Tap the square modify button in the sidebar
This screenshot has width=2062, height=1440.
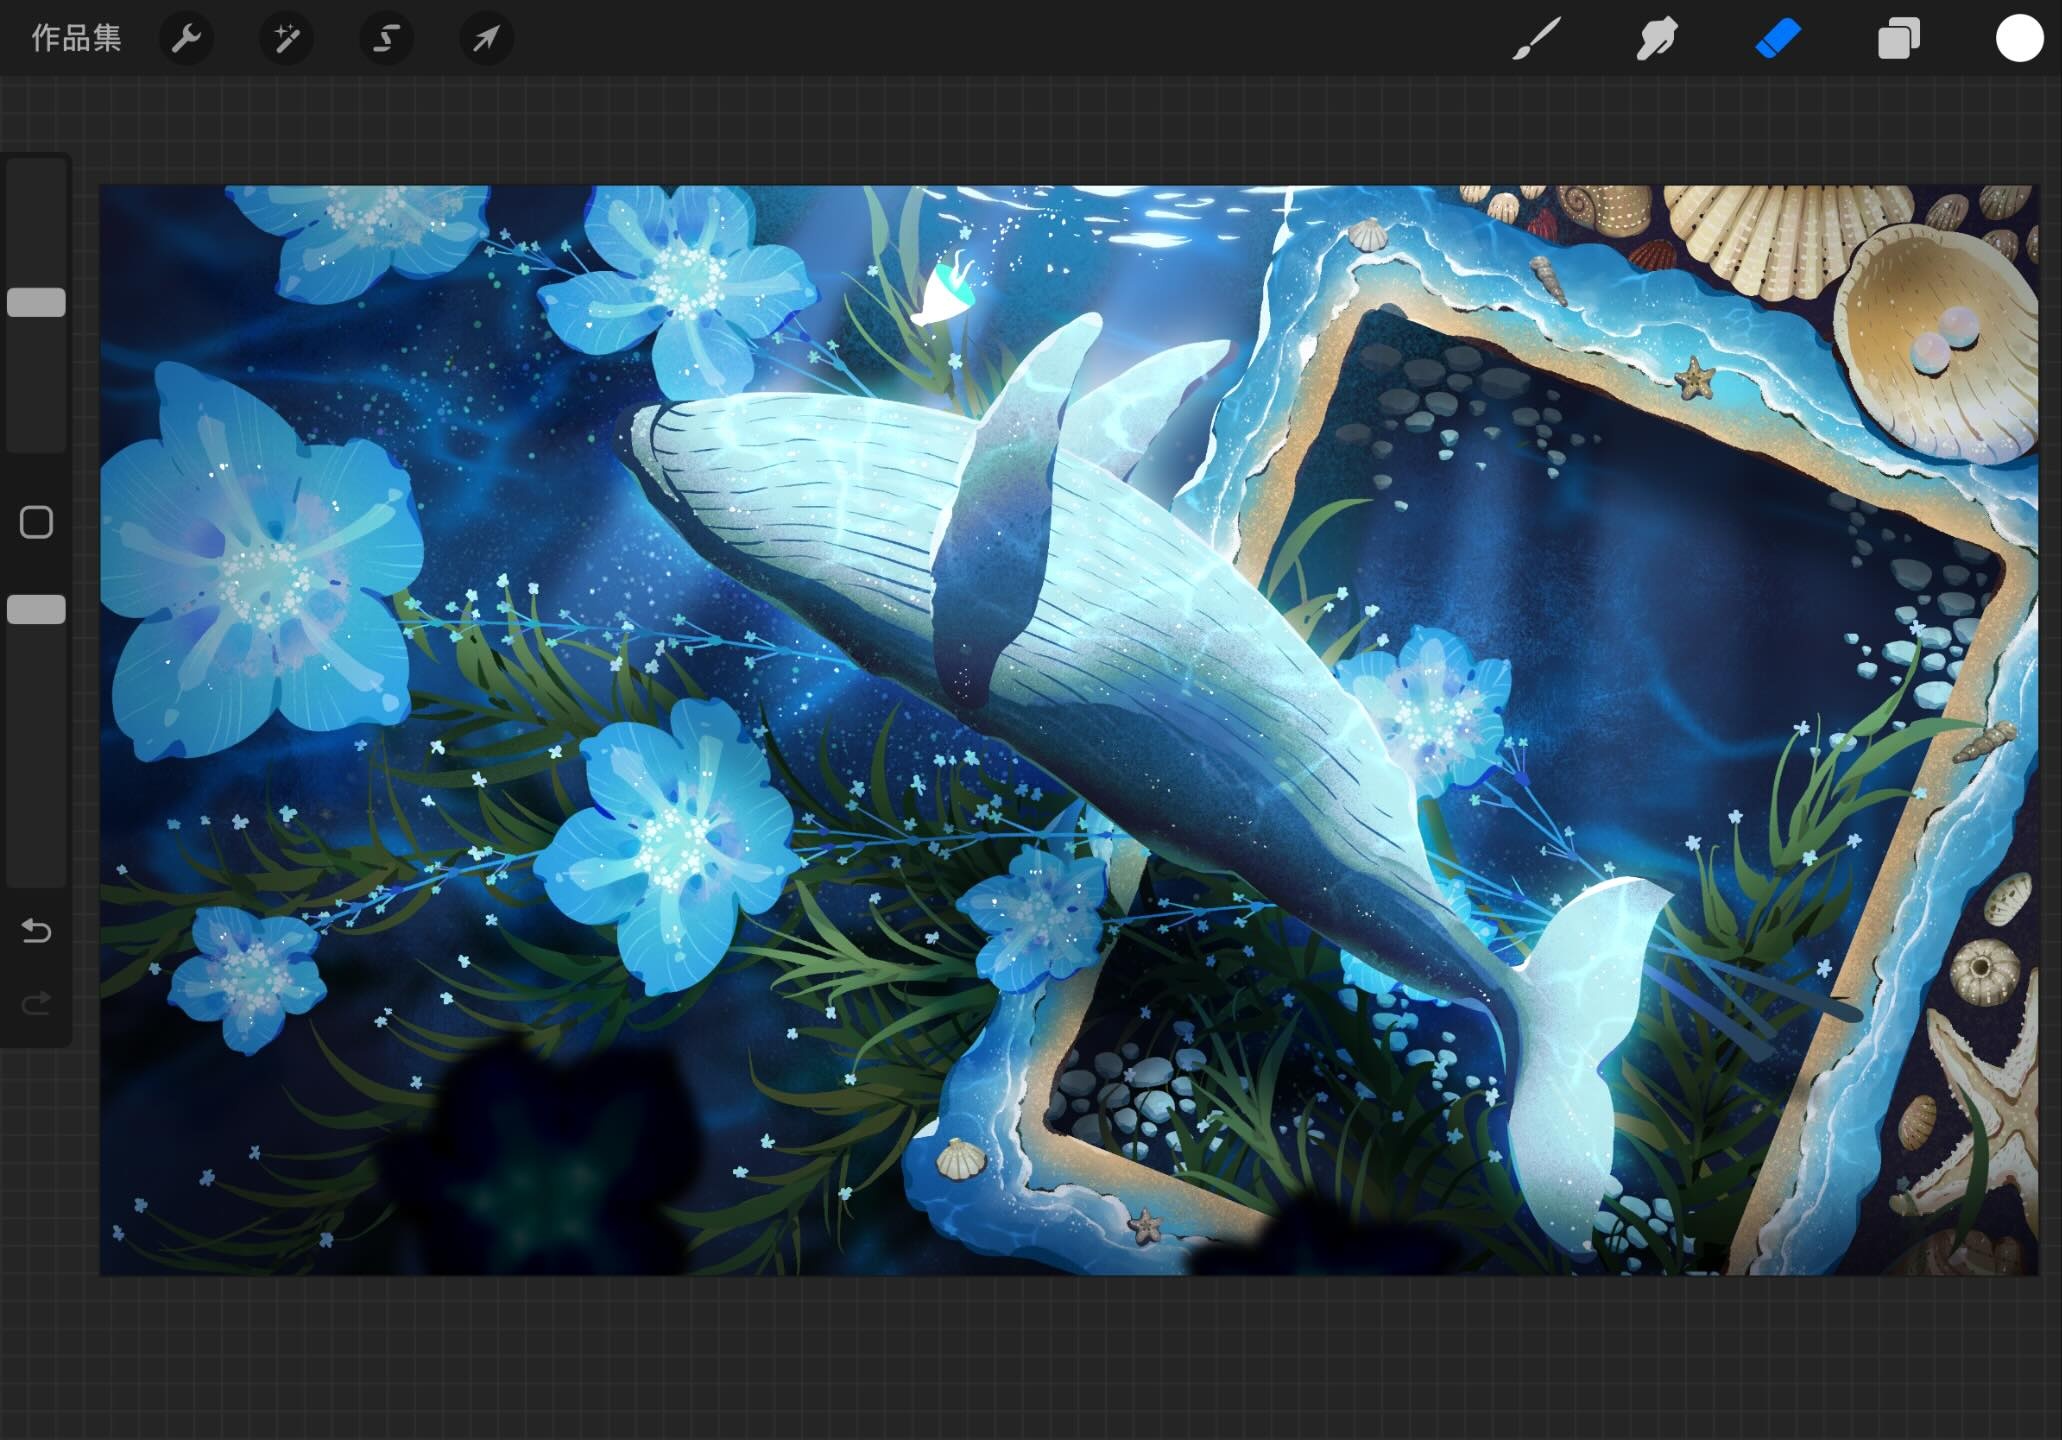(x=37, y=522)
